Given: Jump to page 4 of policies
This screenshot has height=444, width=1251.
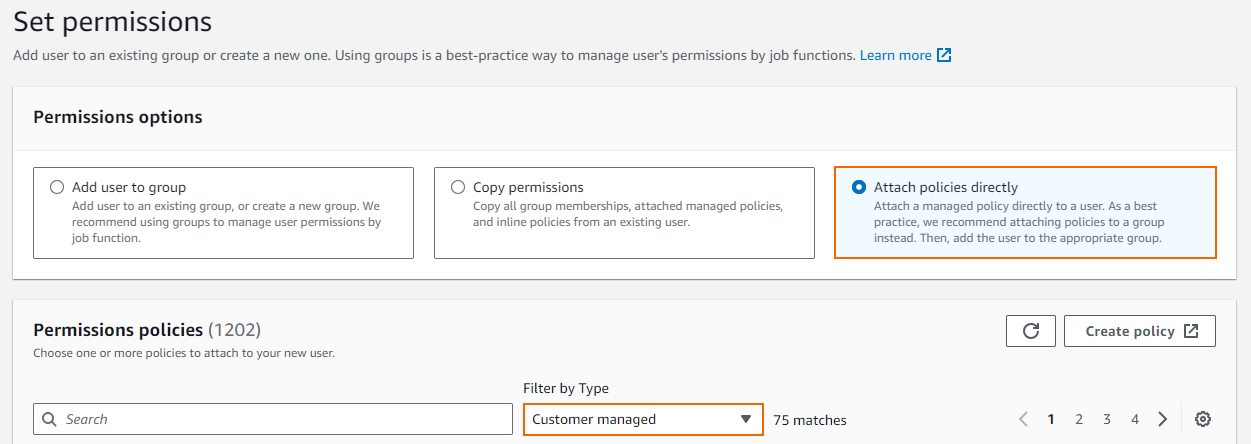Looking at the screenshot, I should [1135, 419].
